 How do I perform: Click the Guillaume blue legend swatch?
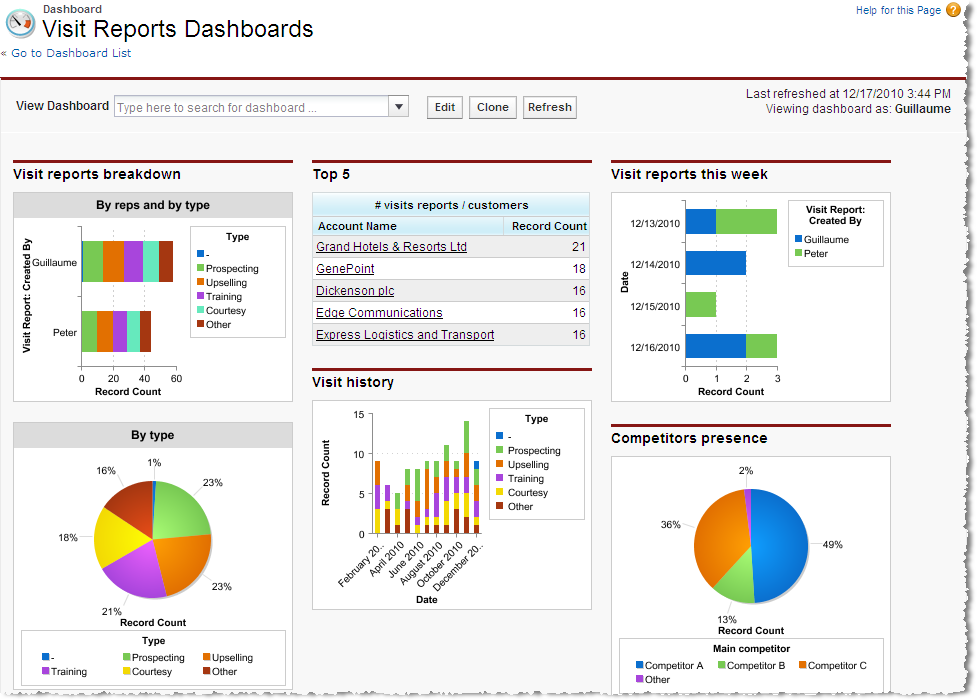click(798, 240)
